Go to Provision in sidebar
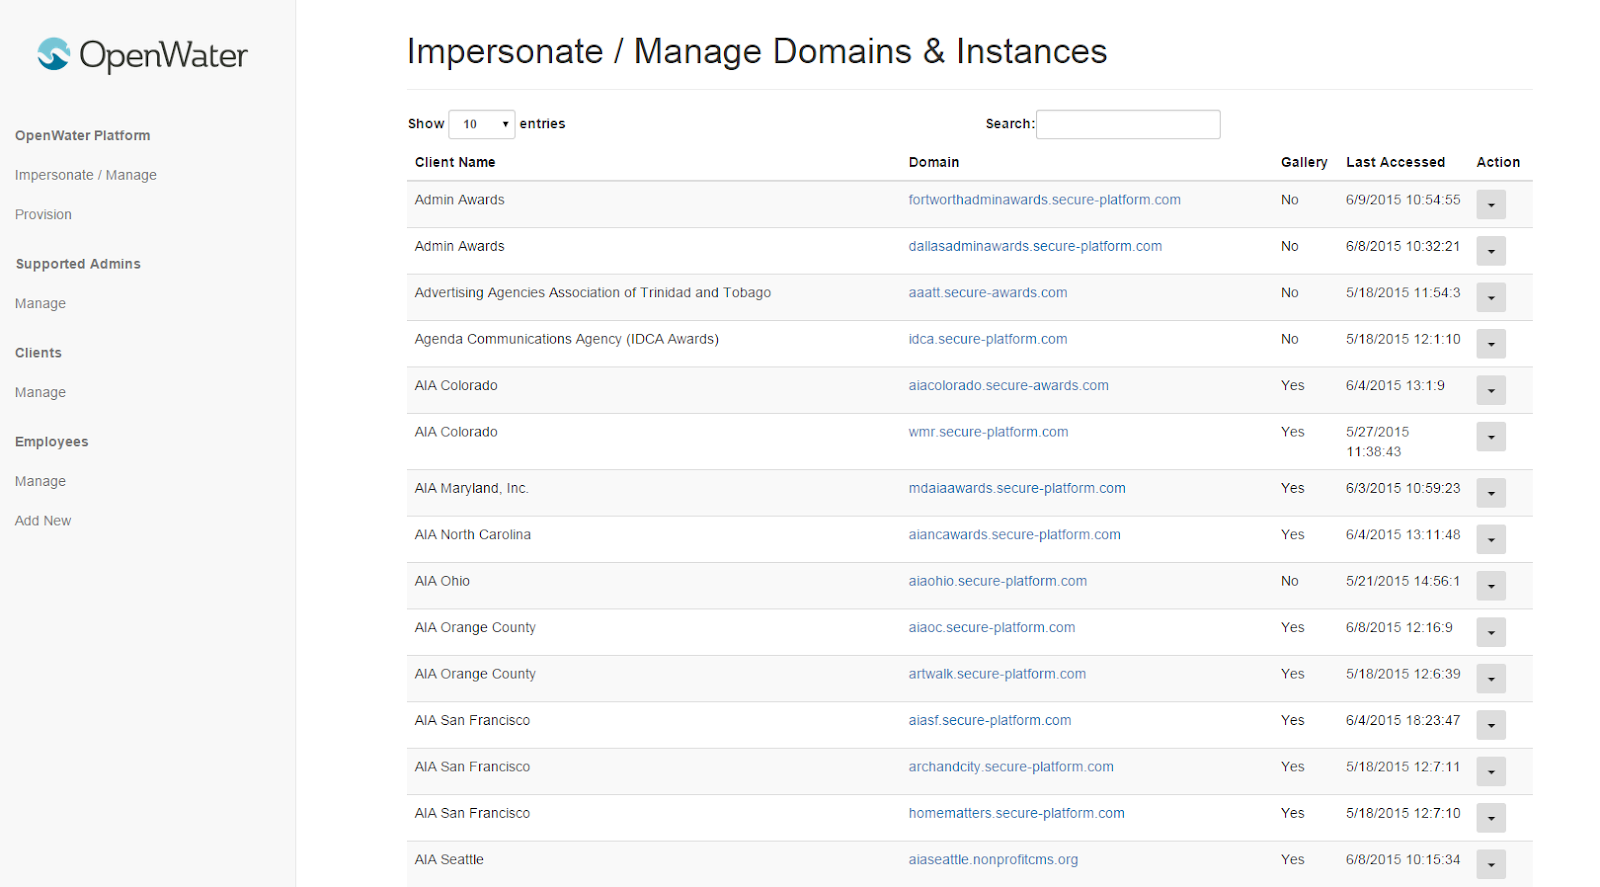 43,215
